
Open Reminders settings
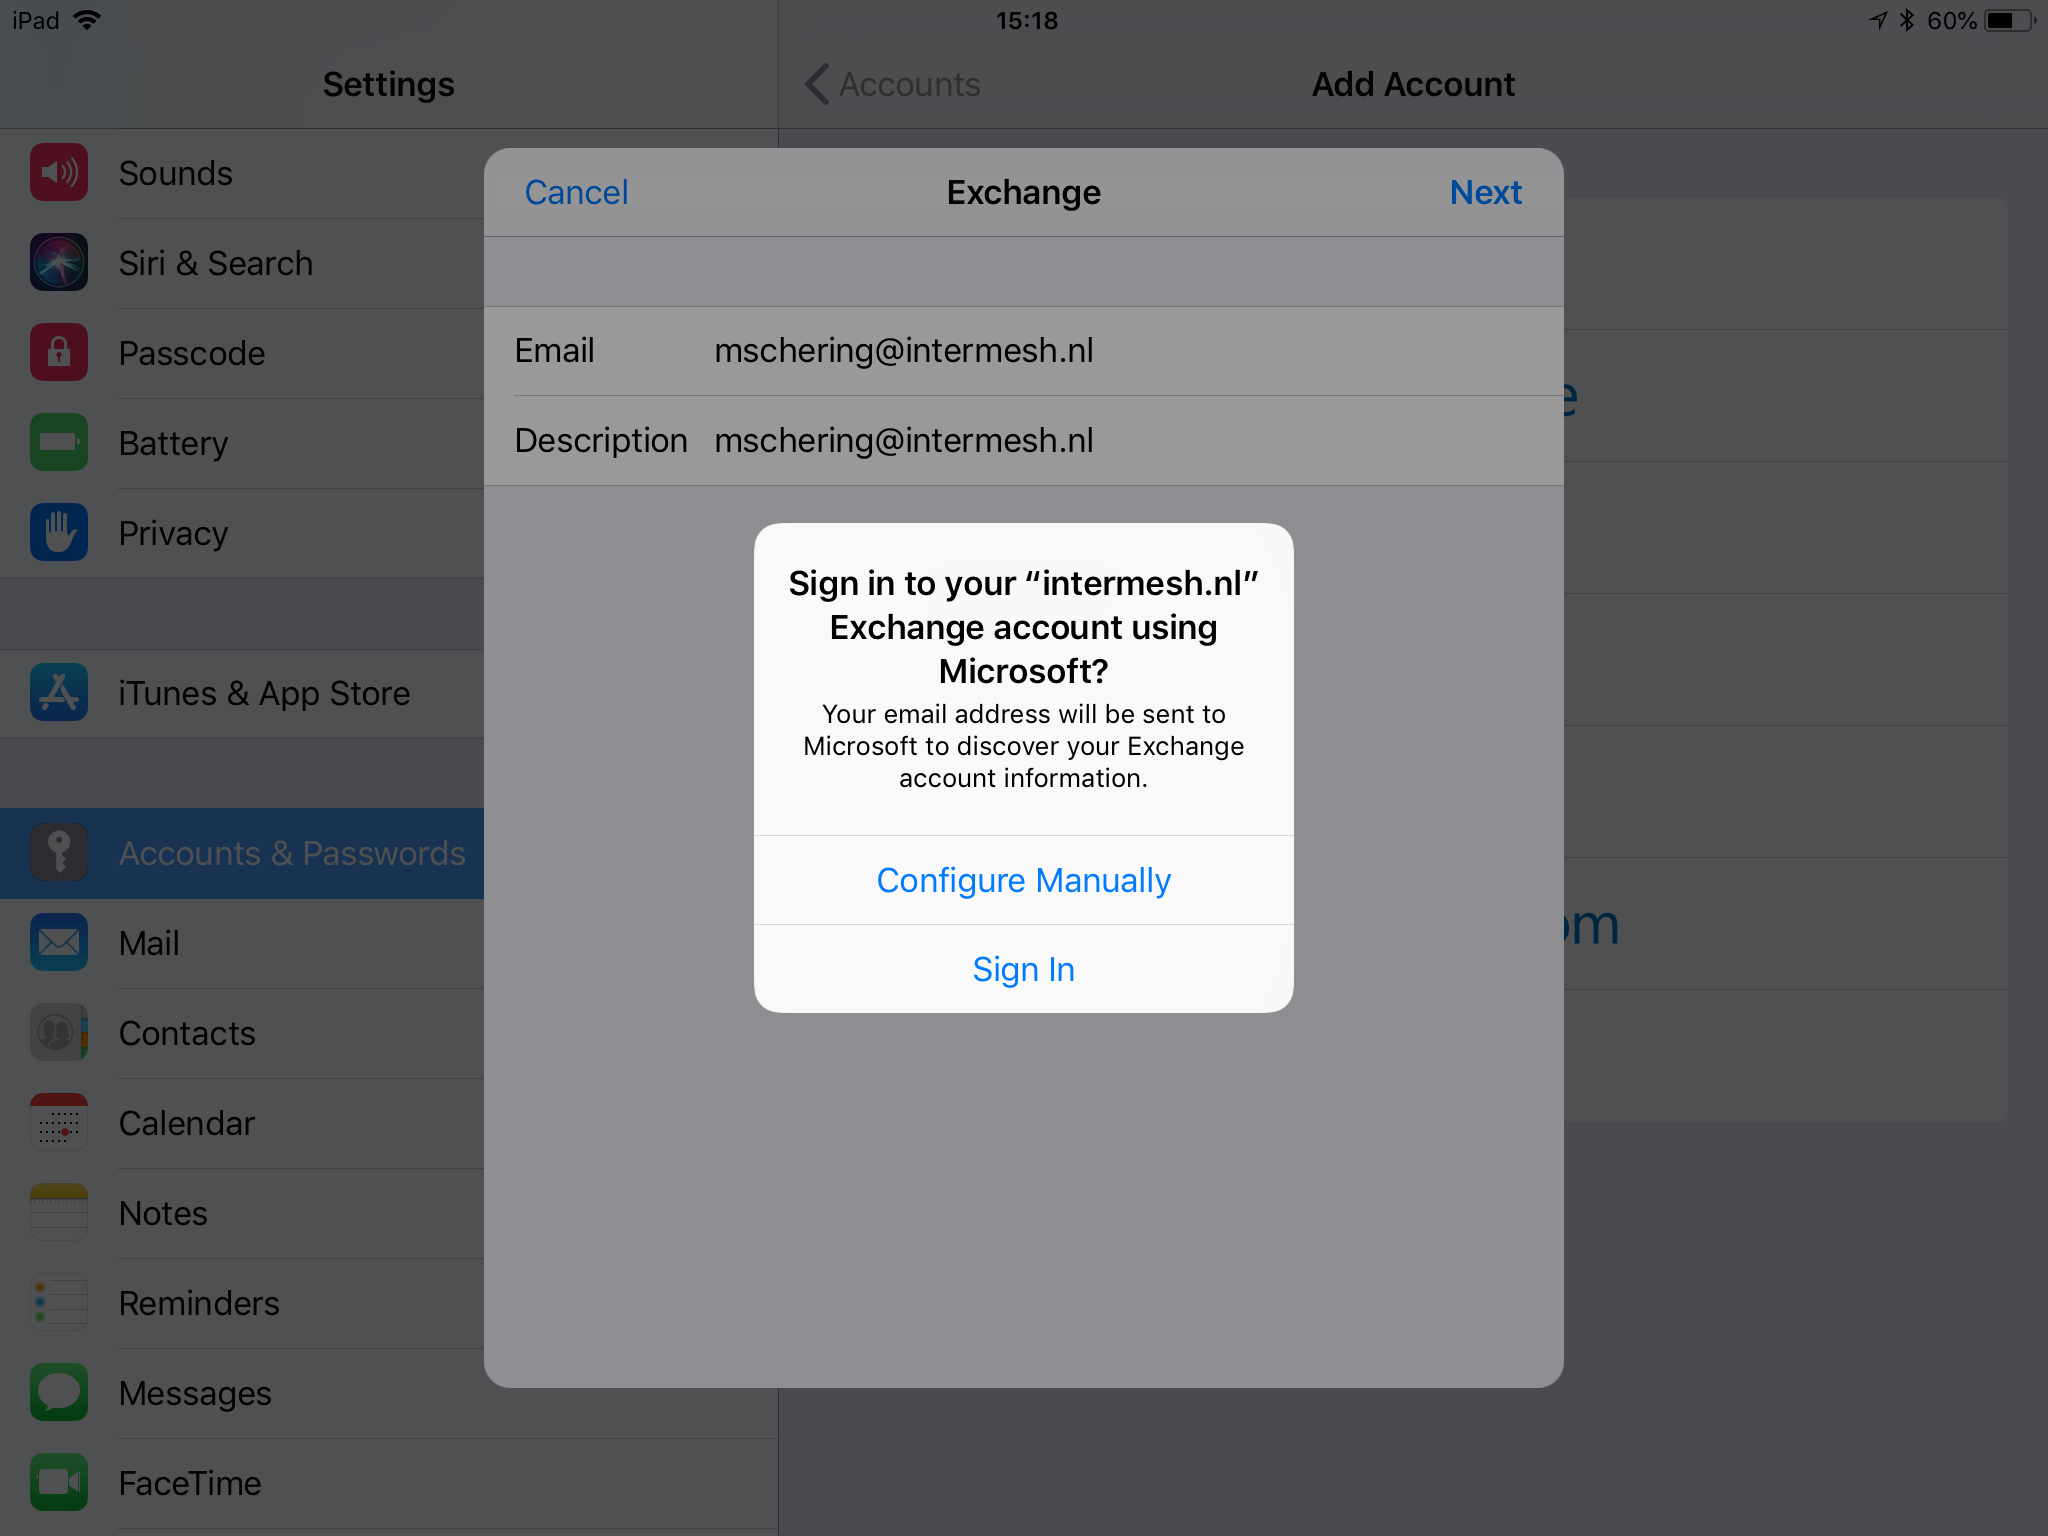242,1303
